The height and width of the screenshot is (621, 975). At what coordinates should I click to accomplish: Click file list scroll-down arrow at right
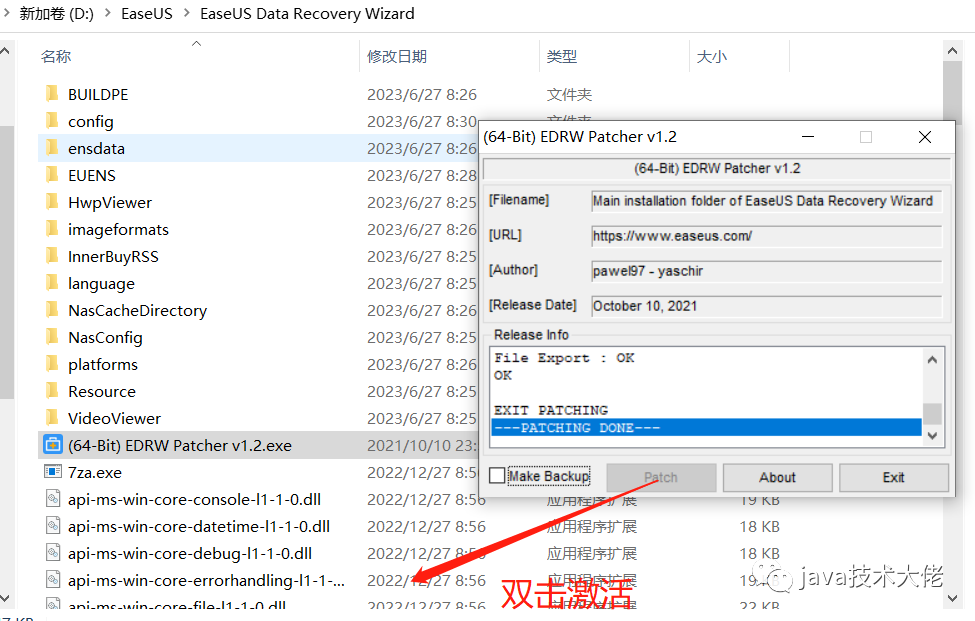pos(952,598)
